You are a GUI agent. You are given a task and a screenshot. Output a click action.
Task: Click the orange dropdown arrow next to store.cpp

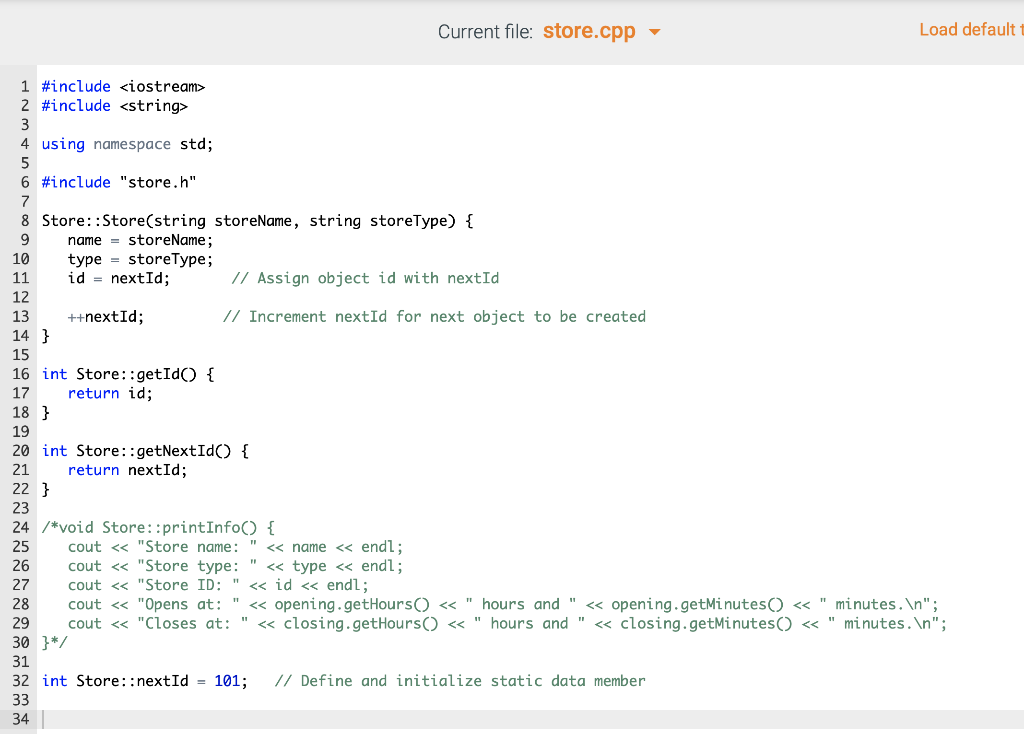(x=654, y=31)
